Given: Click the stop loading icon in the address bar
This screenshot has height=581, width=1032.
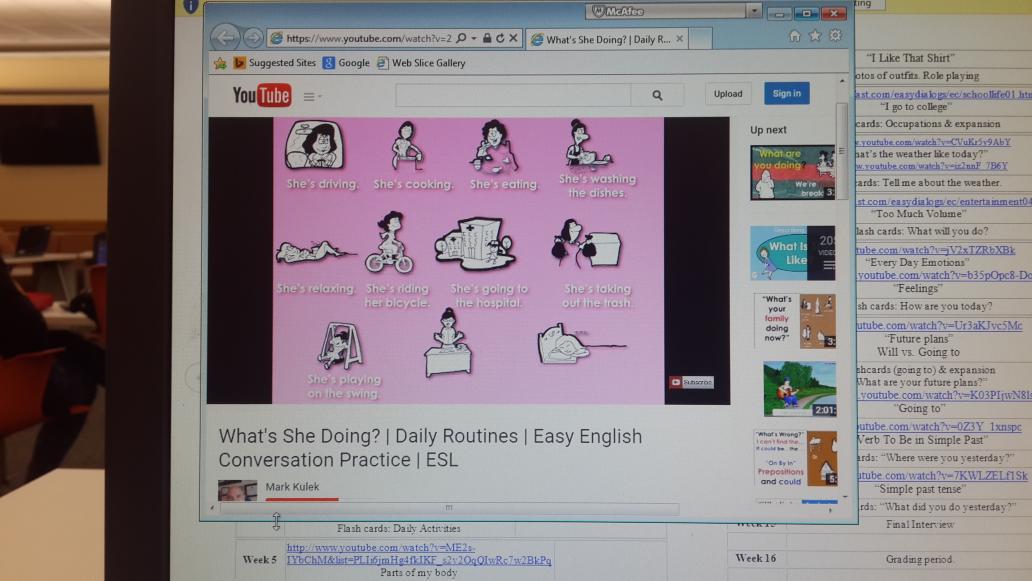Looking at the screenshot, I should click(x=512, y=38).
